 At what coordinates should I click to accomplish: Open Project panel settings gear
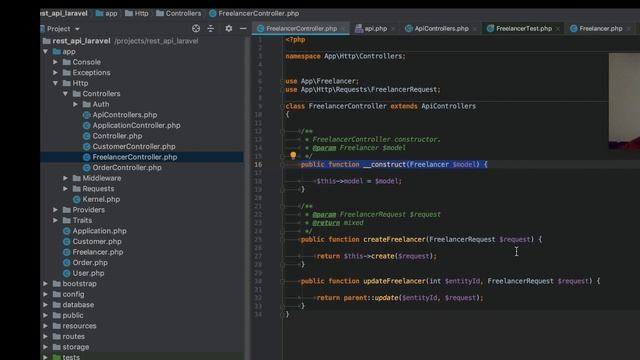229,29
